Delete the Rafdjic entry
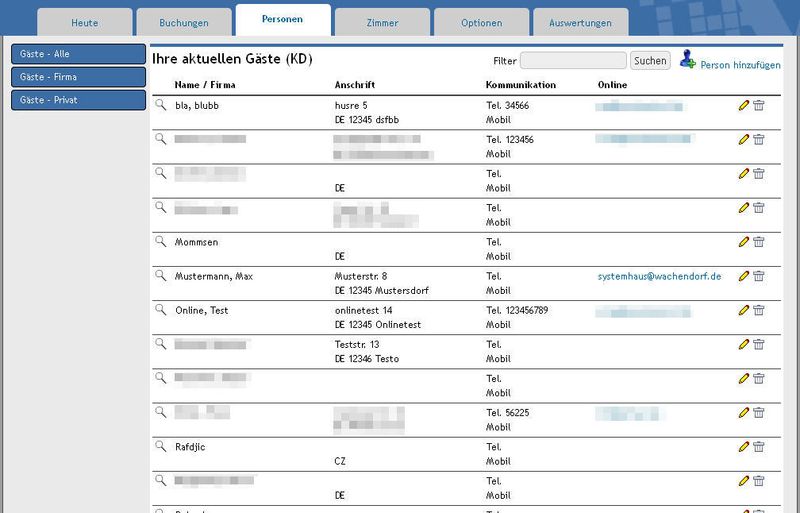This screenshot has height=513, width=800. point(759,446)
